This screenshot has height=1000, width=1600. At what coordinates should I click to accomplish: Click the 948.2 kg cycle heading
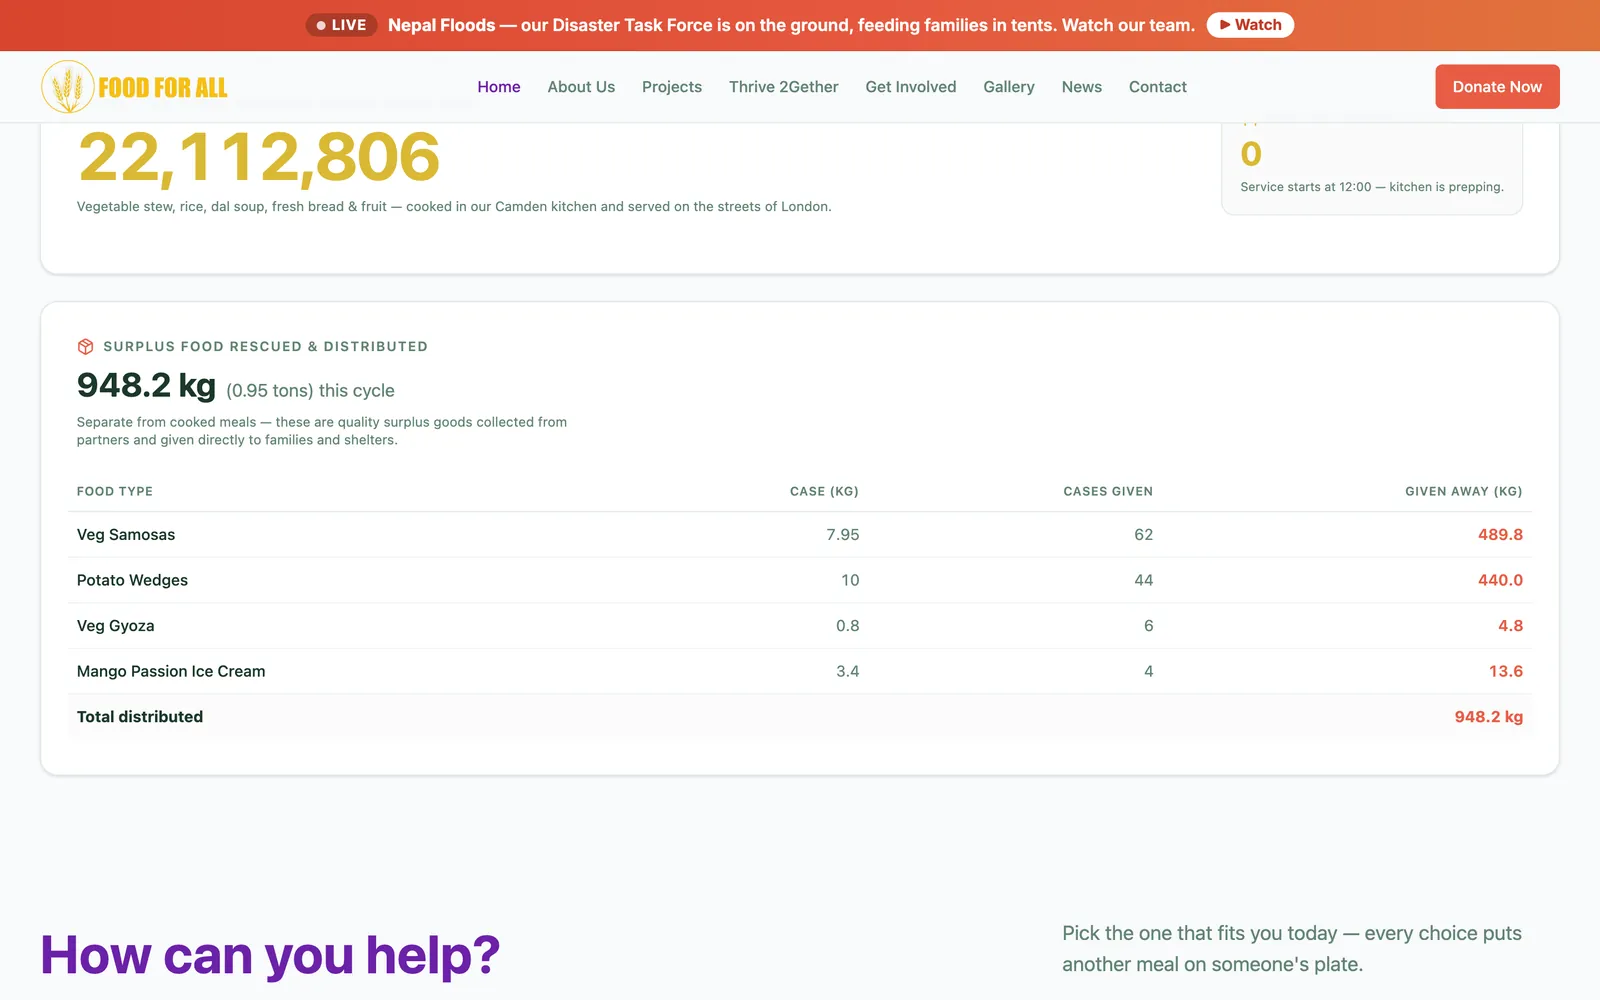146,385
